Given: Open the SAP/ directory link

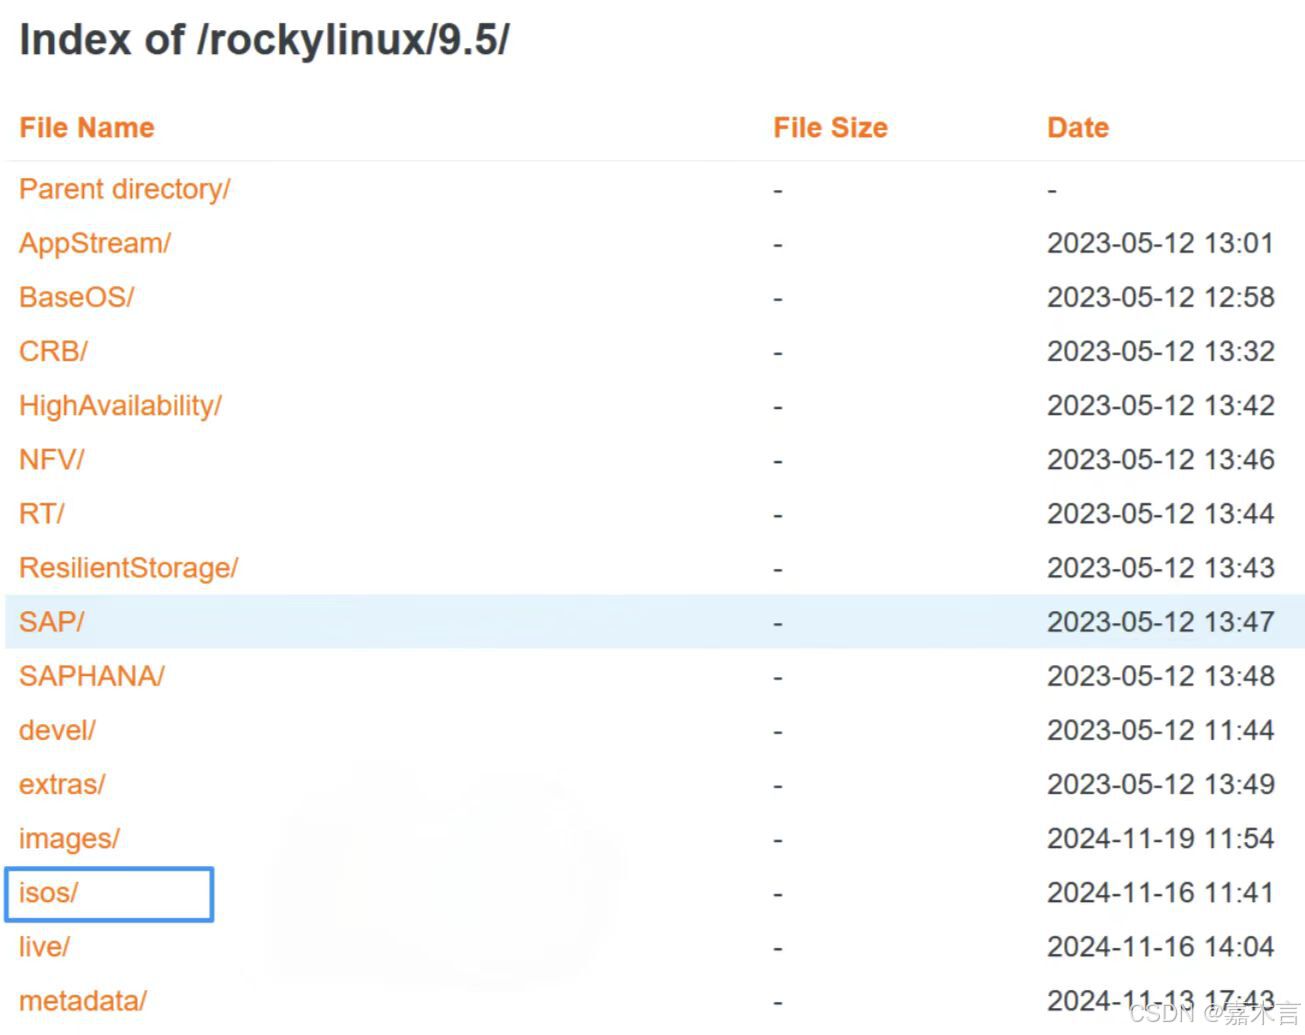Looking at the screenshot, I should point(52,621).
